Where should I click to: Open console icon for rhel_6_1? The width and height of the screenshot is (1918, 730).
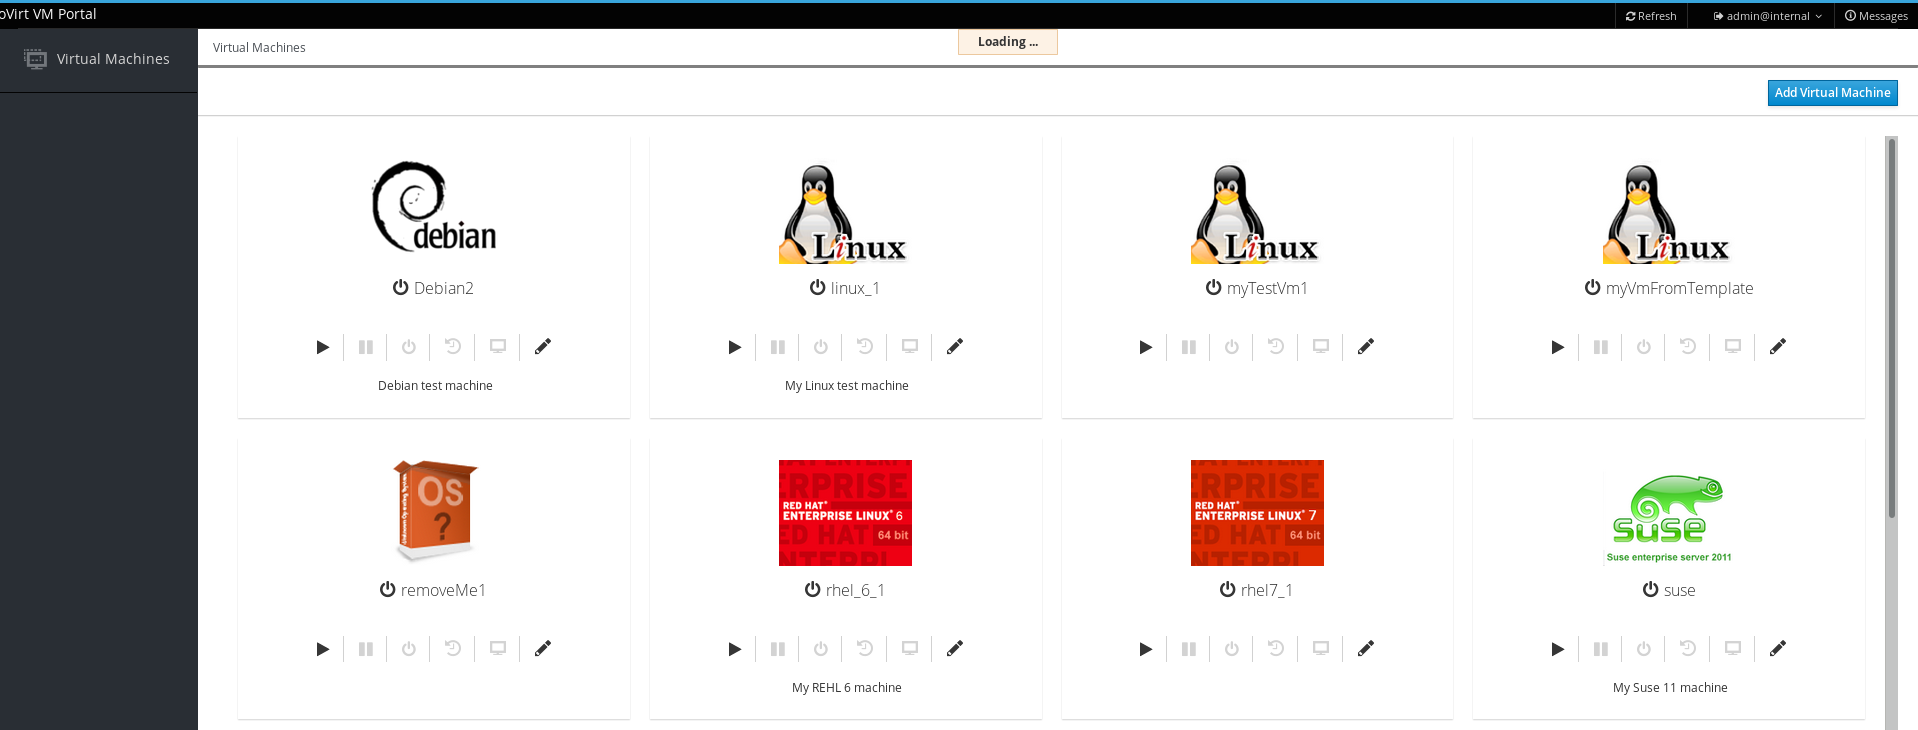[910, 649]
